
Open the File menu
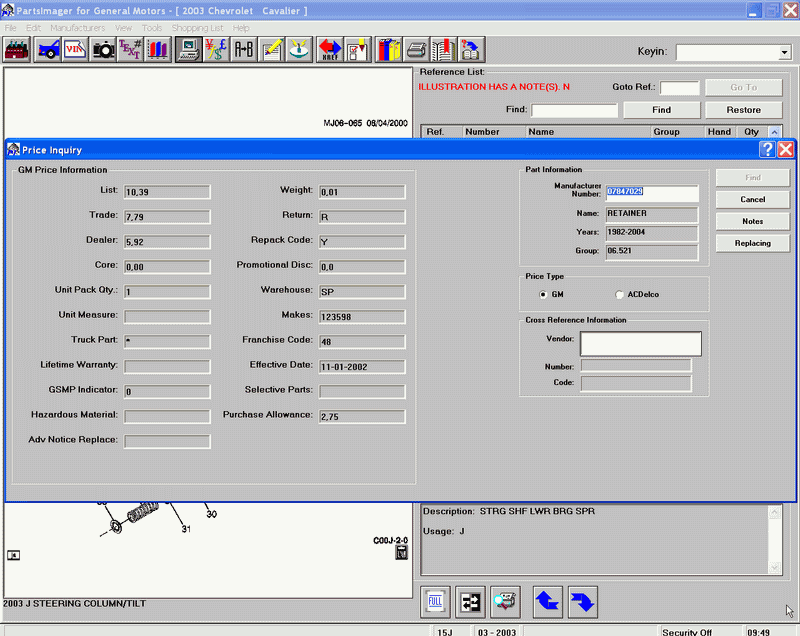pos(11,28)
